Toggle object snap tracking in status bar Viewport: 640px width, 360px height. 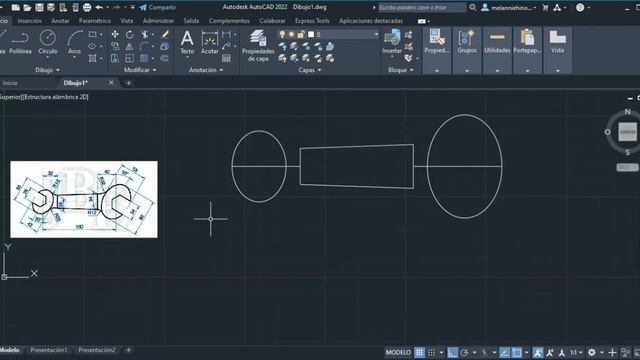click(x=504, y=352)
